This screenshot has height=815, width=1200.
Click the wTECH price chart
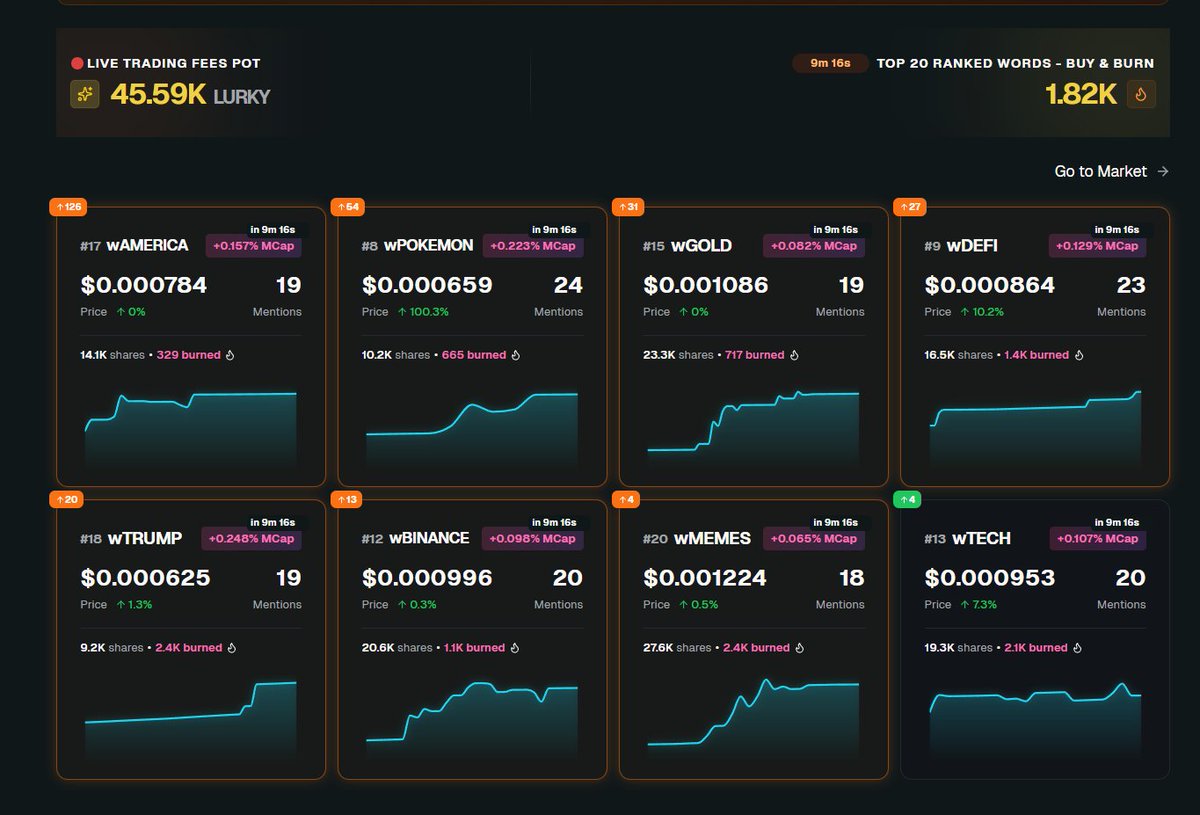[1035, 723]
